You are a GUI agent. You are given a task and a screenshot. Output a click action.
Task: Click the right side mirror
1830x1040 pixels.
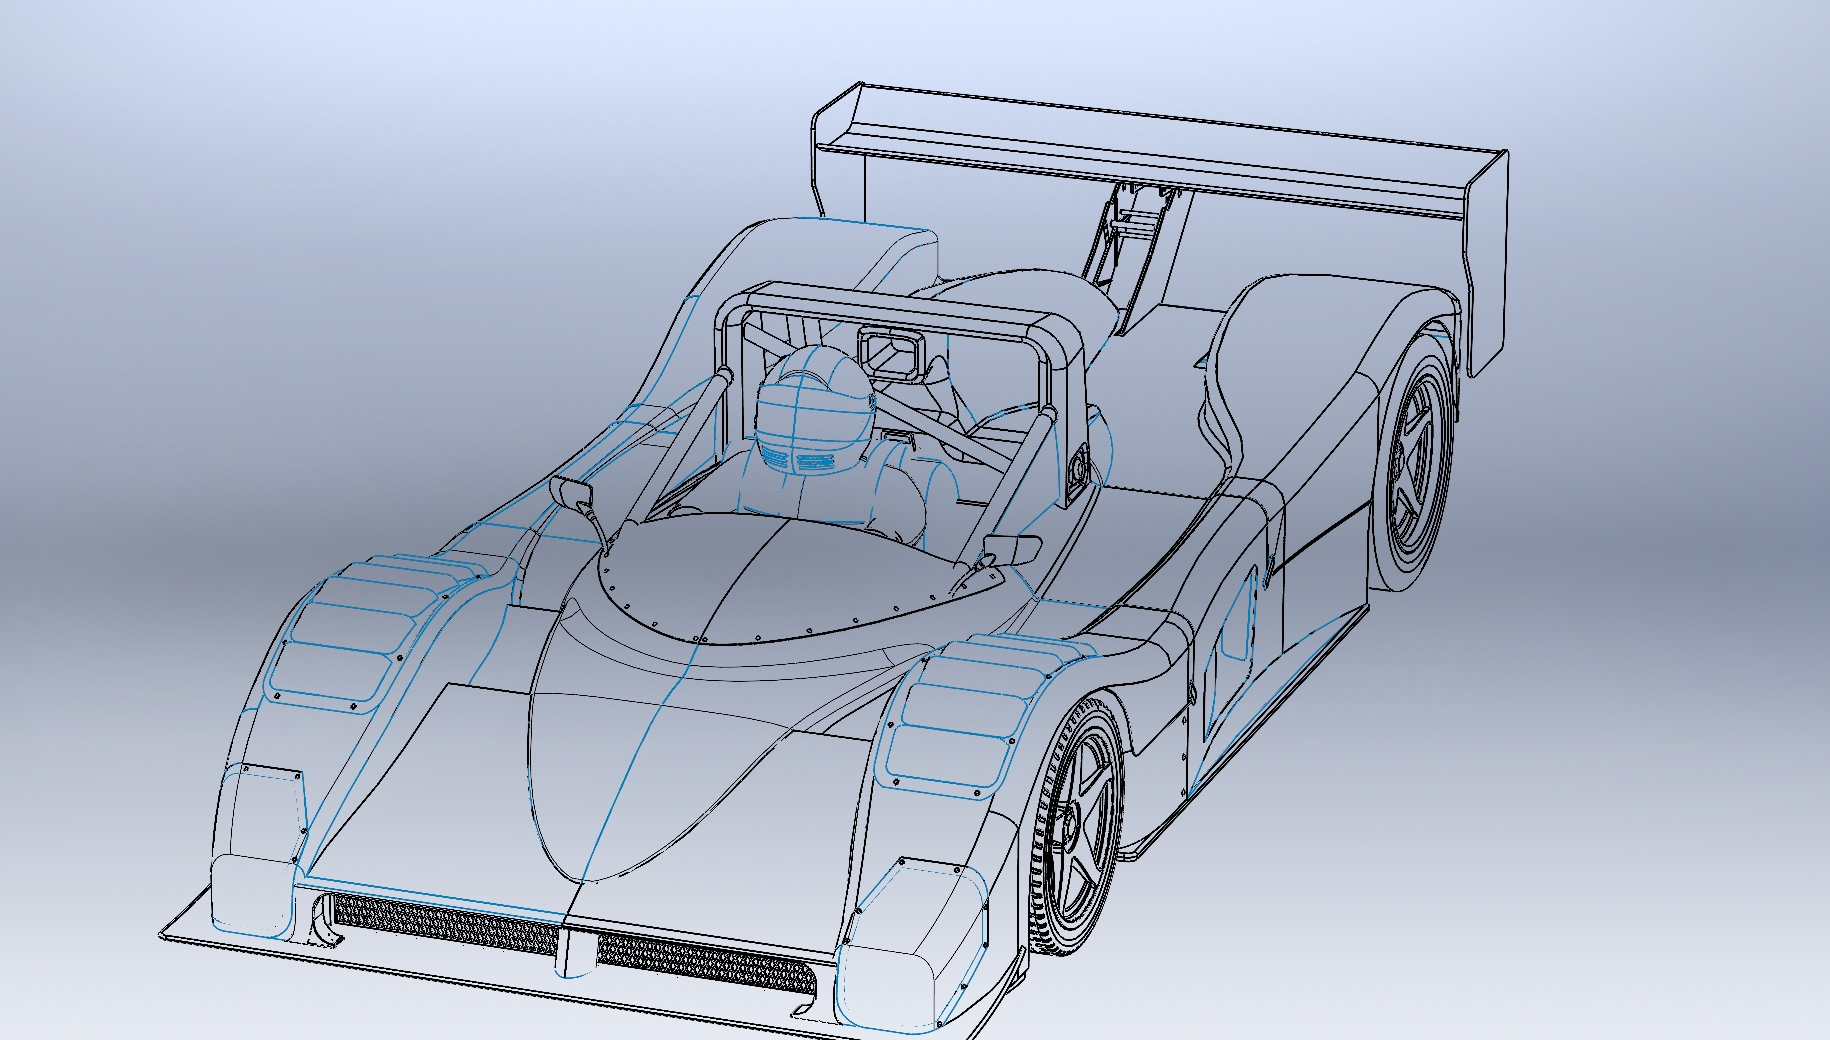click(1013, 549)
